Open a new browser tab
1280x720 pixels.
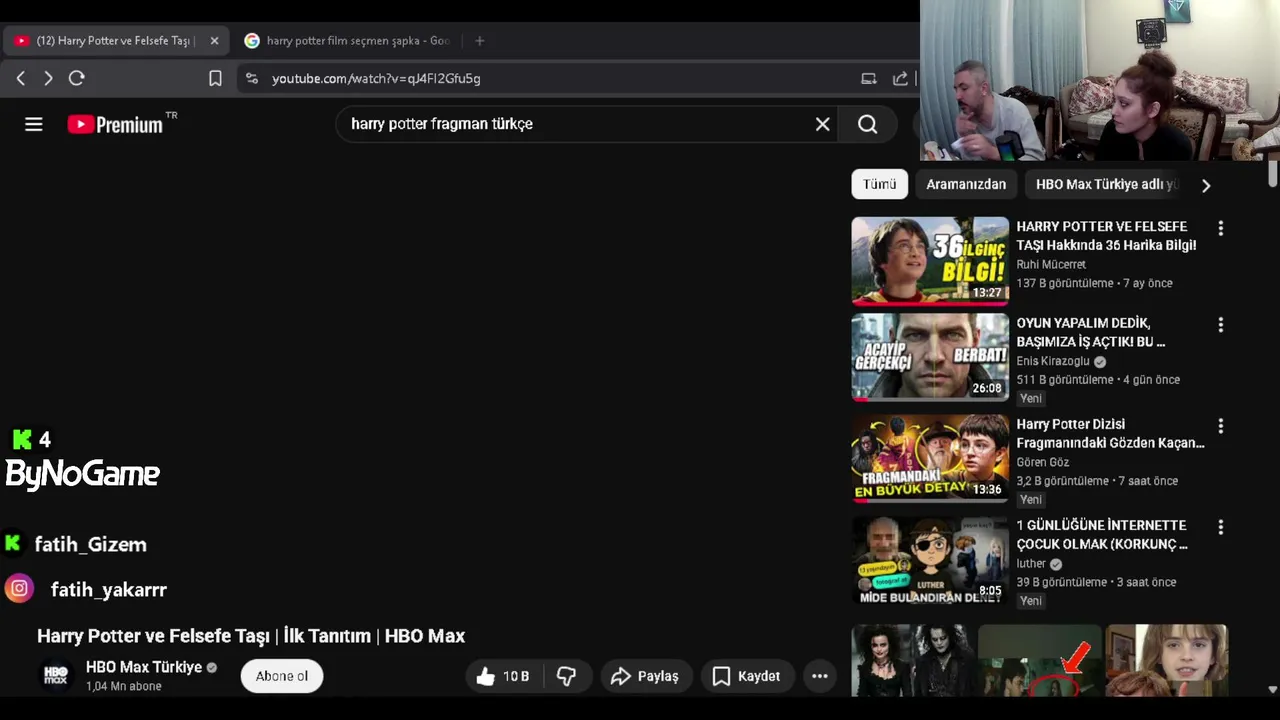click(480, 41)
